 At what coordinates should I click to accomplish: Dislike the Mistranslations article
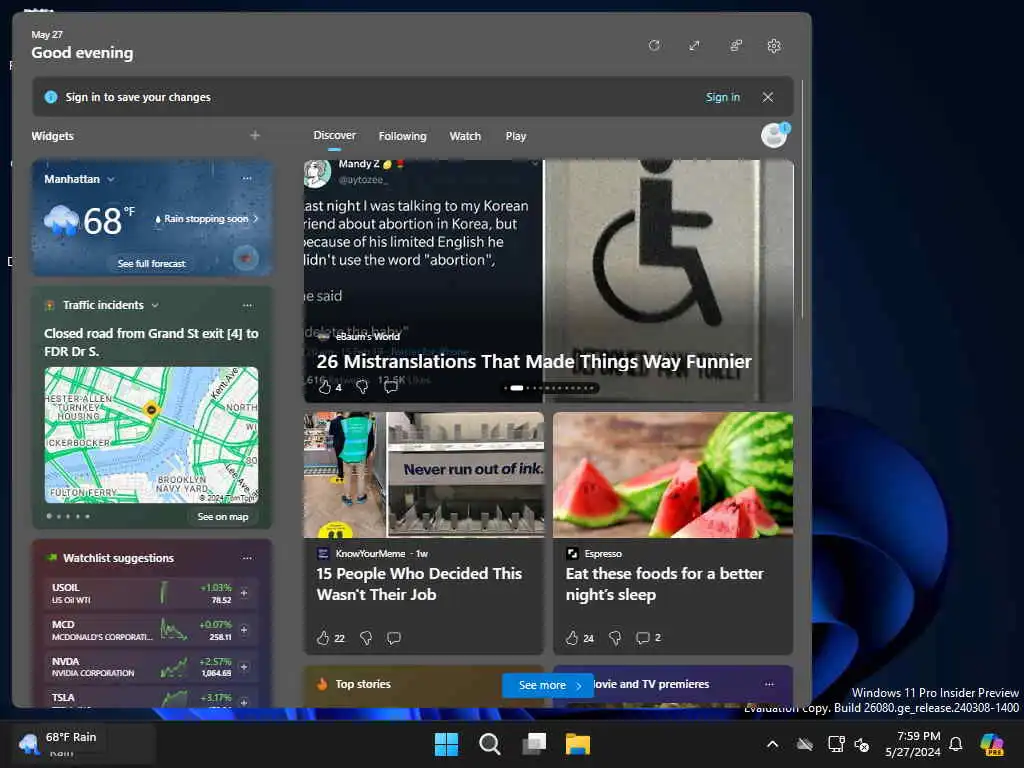[362, 387]
